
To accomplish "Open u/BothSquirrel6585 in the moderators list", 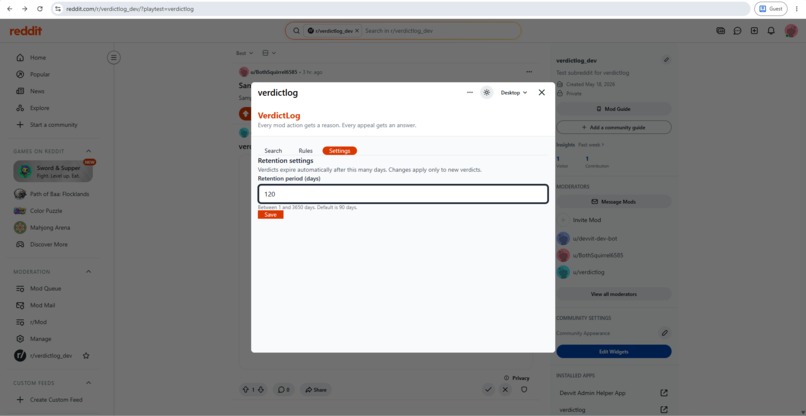I will (590, 255).
